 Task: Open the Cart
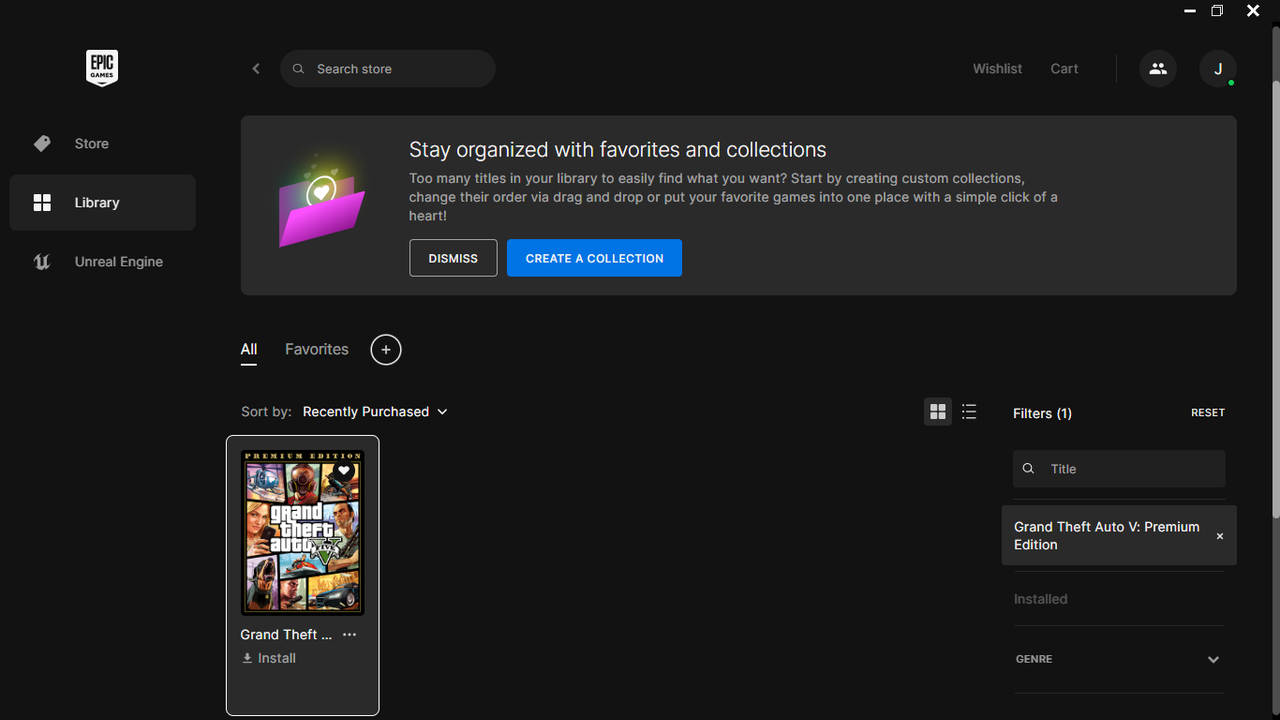[x=1064, y=69]
